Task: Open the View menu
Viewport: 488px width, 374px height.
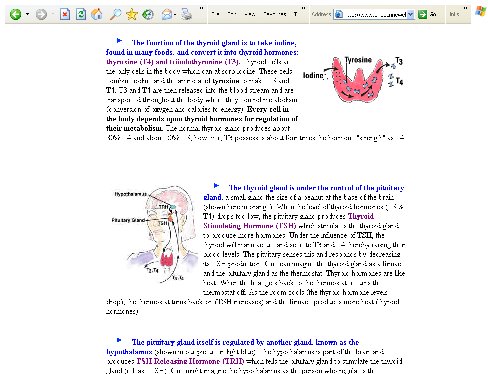Action: pyautogui.click(x=250, y=14)
